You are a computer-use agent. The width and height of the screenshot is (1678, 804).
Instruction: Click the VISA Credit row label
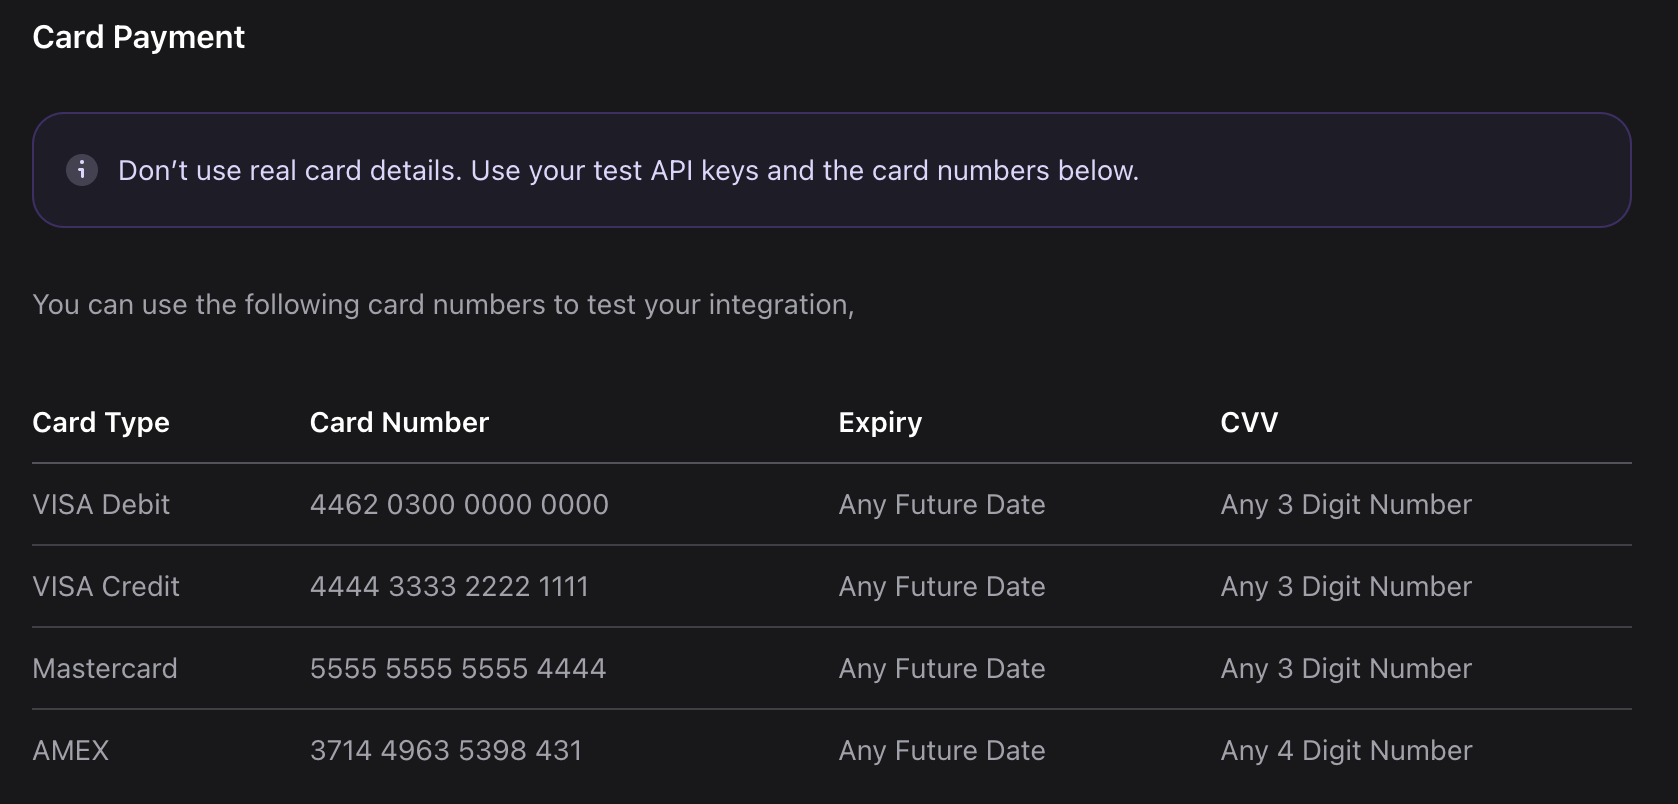(x=106, y=587)
